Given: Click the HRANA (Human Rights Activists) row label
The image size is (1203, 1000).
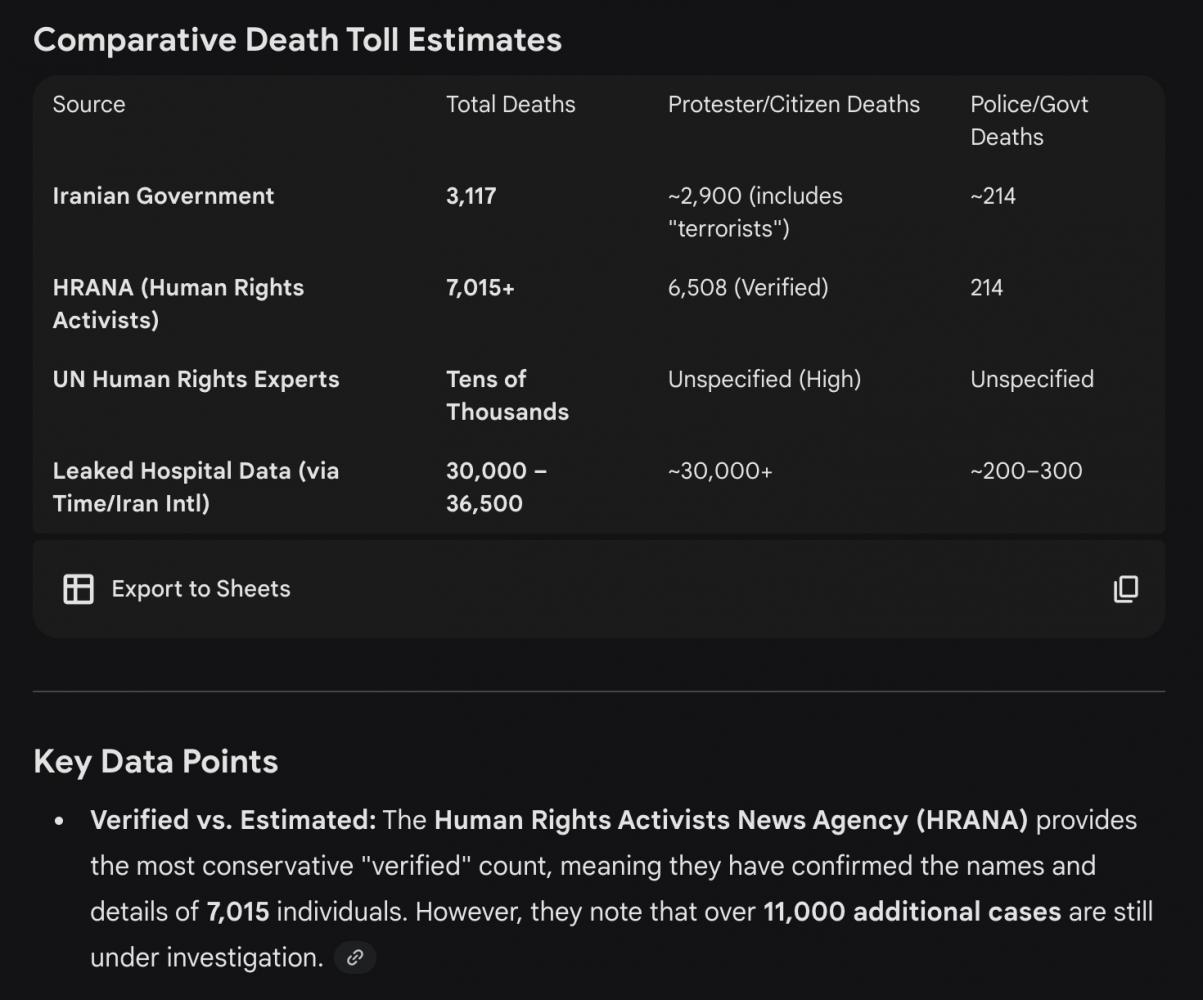Looking at the screenshot, I should [x=178, y=304].
